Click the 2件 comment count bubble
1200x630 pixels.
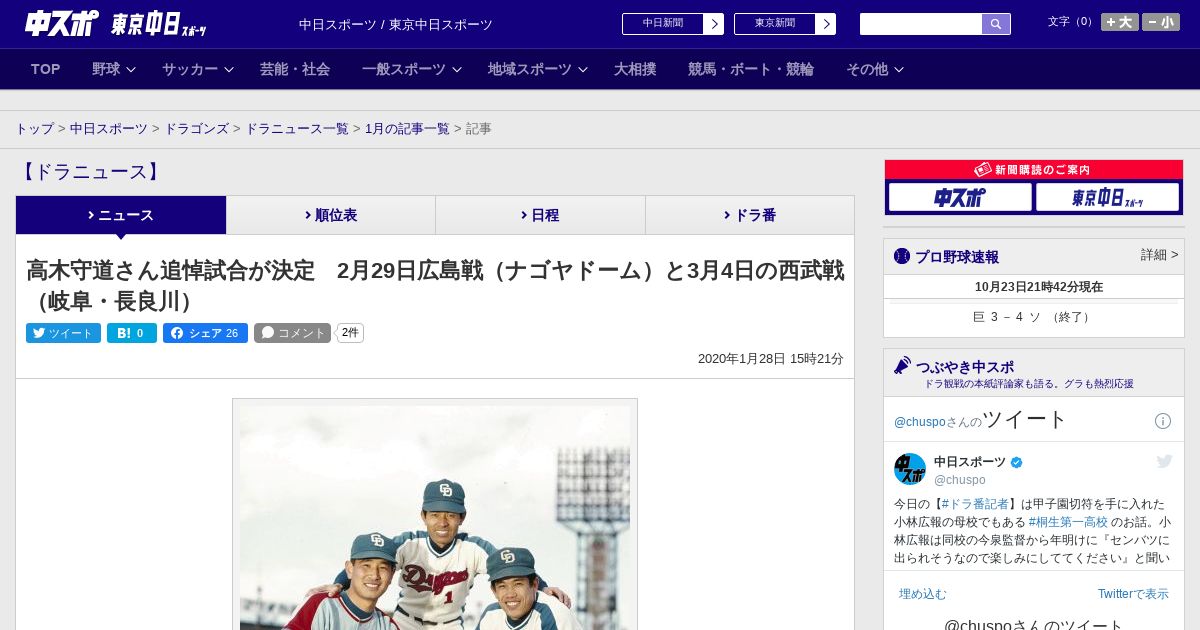tap(350, 333)
